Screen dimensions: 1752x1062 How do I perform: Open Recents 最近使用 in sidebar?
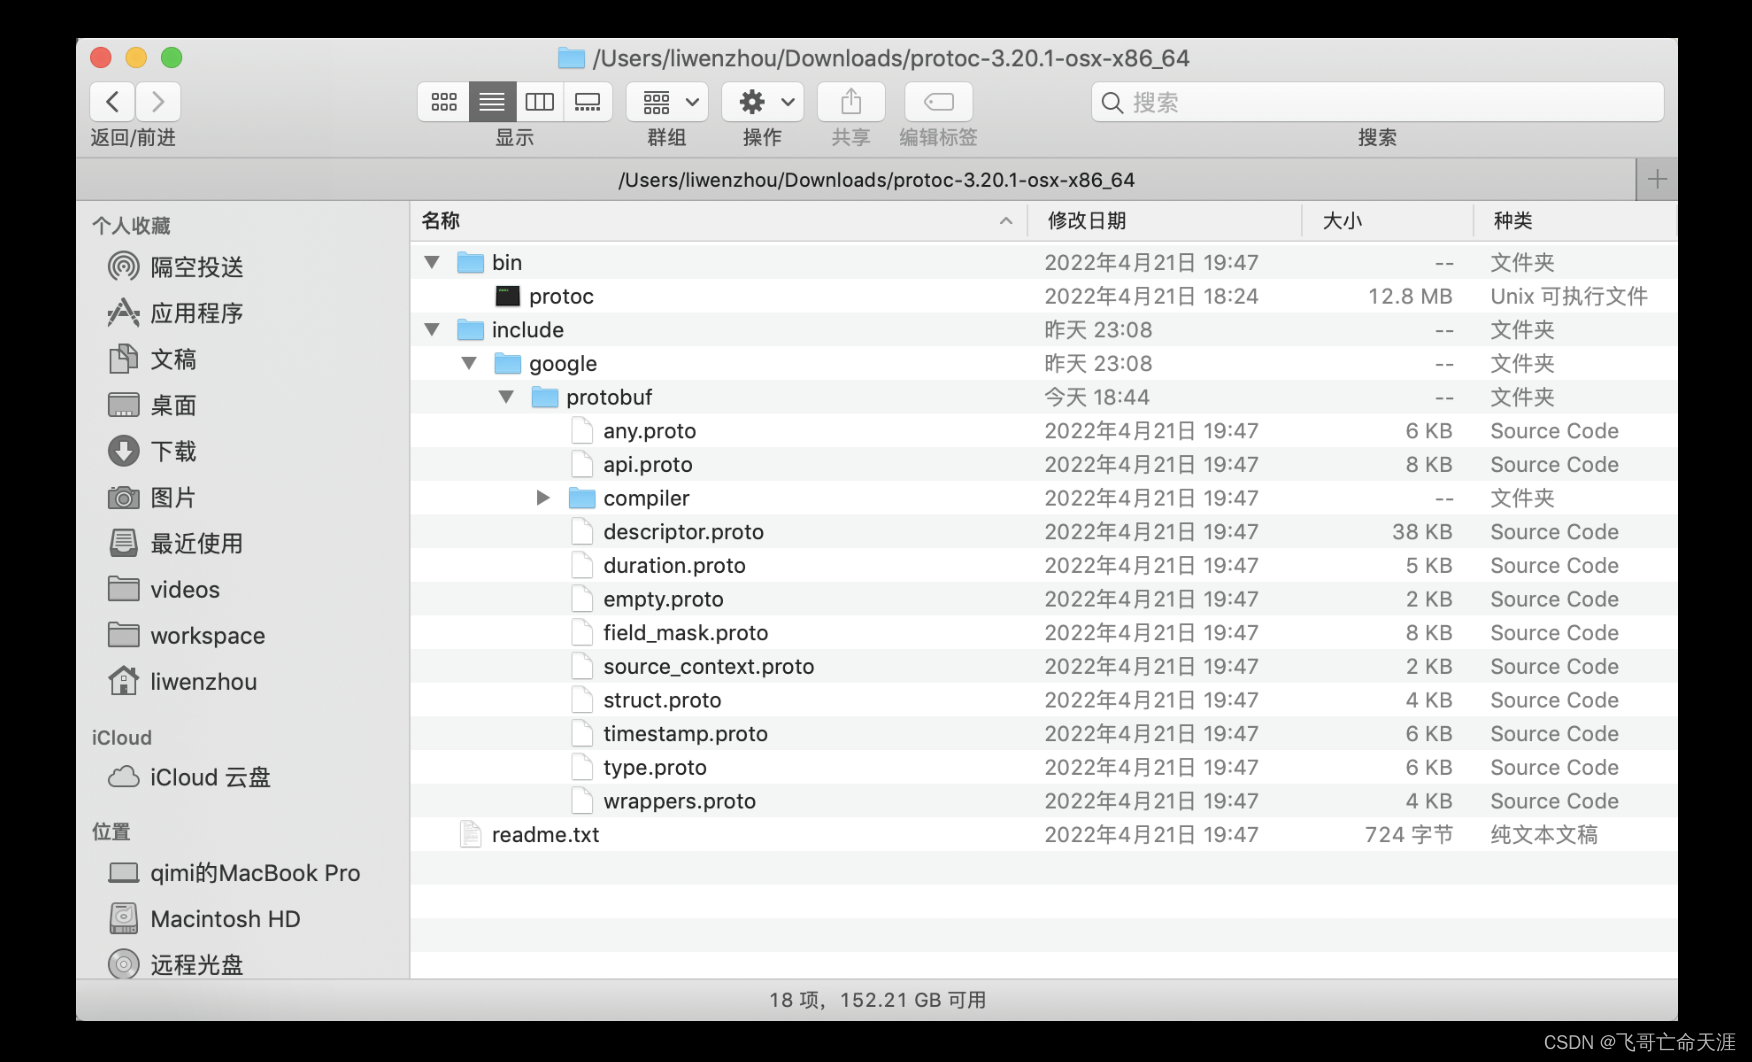click(176, 543)
